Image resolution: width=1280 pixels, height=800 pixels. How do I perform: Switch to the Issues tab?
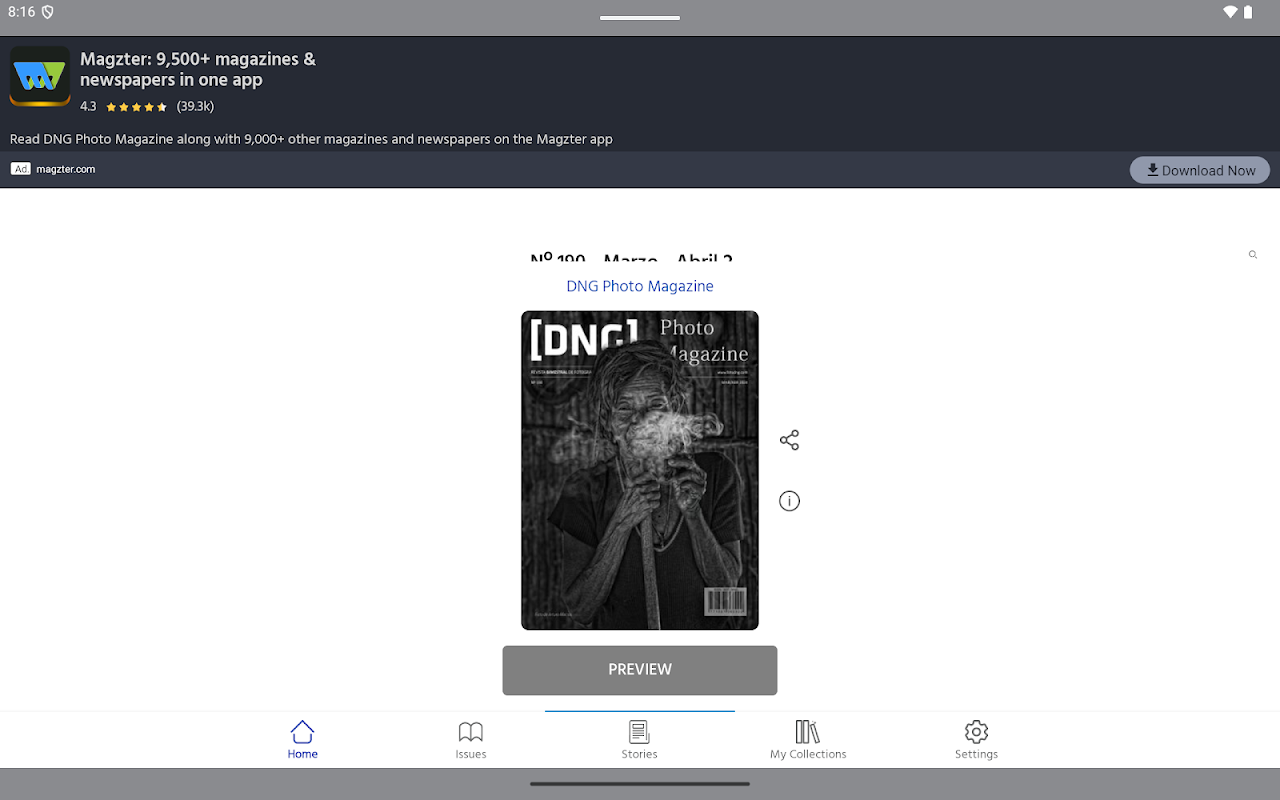(471, 740)
